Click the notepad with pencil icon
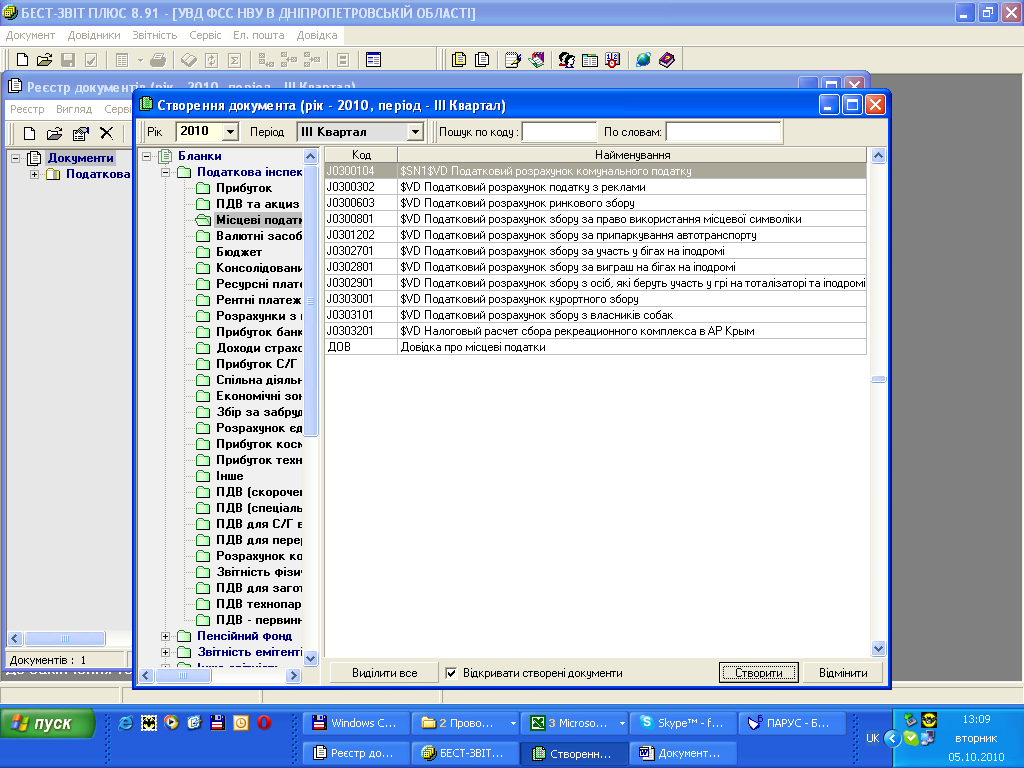 click(513, 60)
